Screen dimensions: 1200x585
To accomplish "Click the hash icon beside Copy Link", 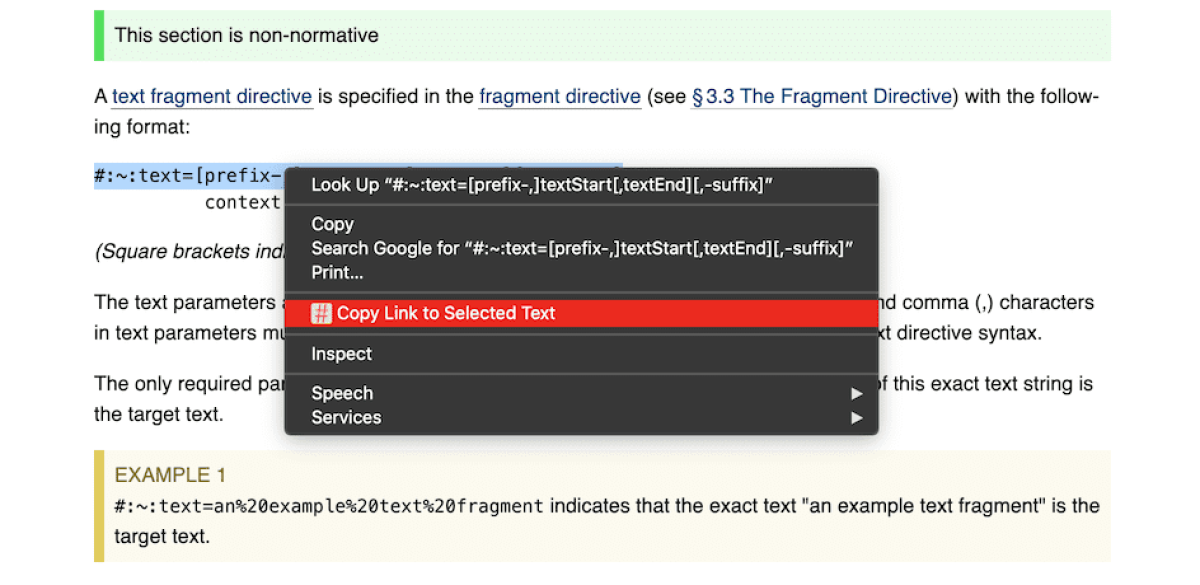I will (321, 314).
